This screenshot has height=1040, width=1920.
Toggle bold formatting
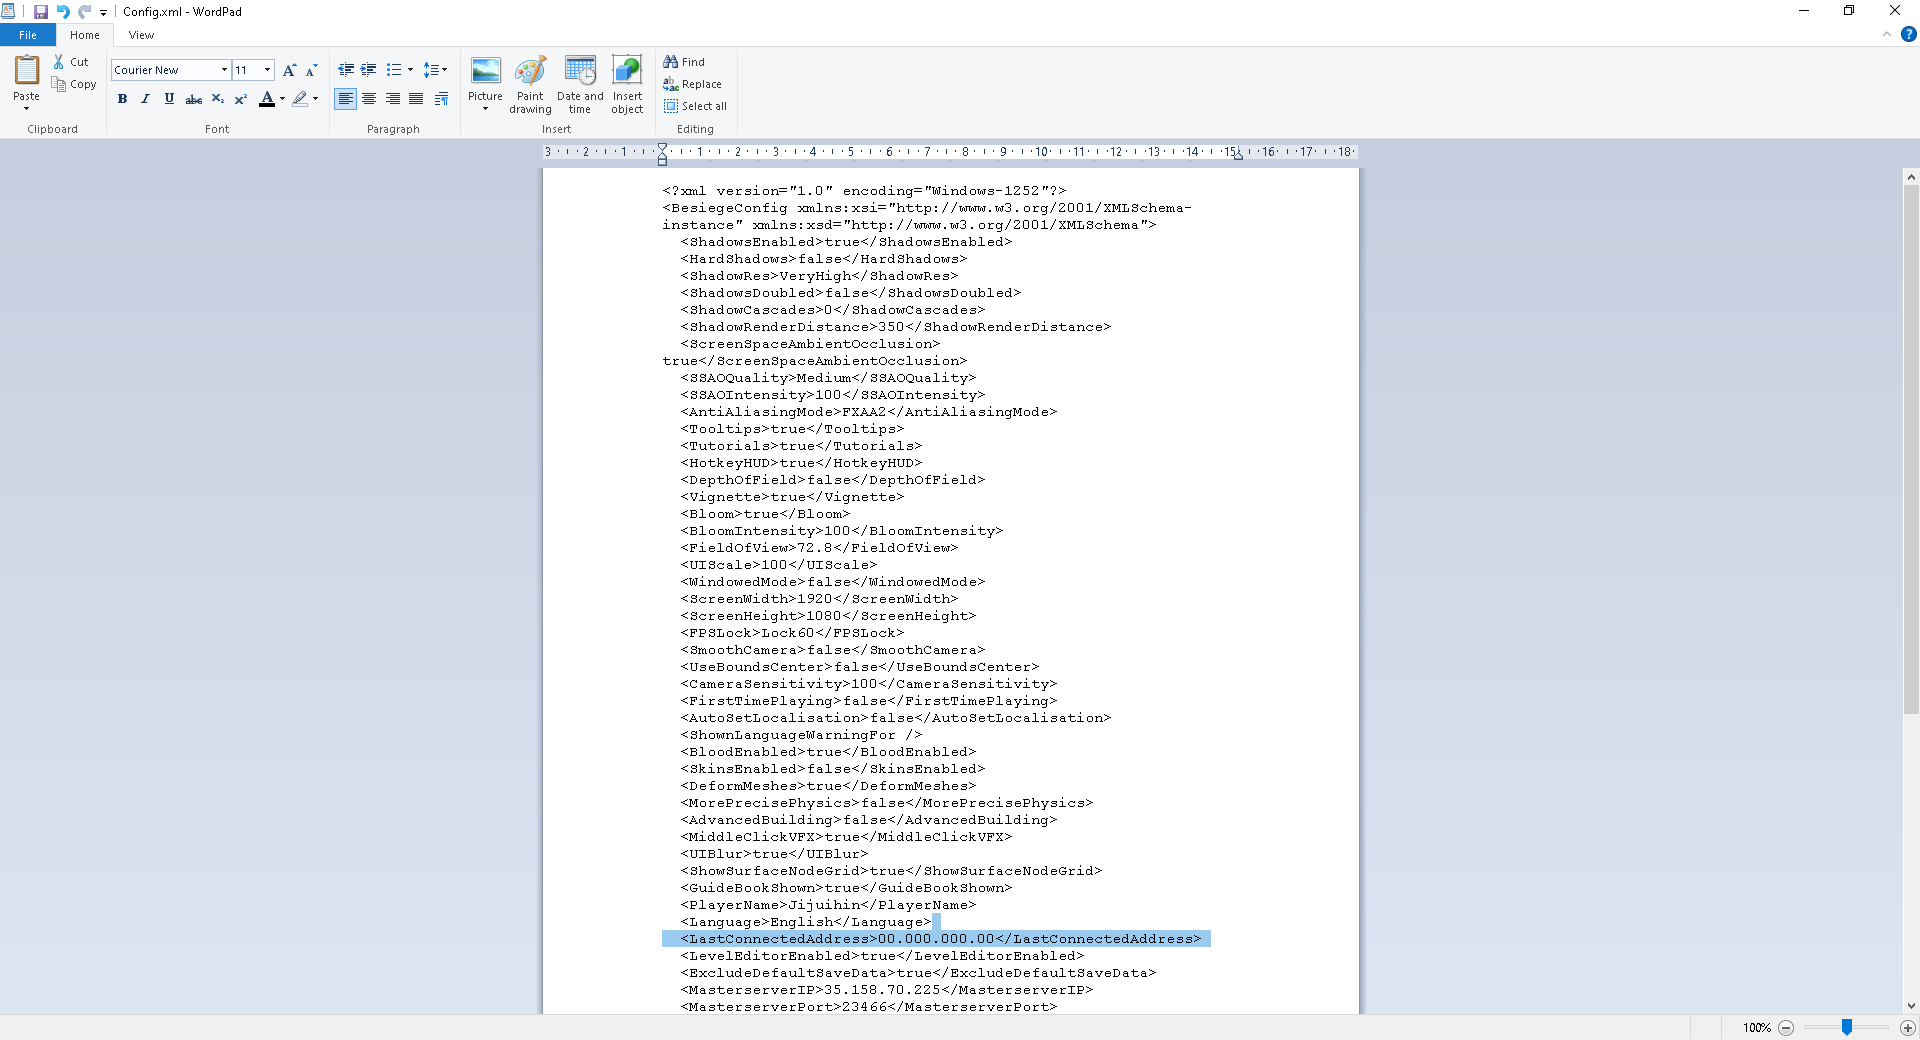[122, 99]
